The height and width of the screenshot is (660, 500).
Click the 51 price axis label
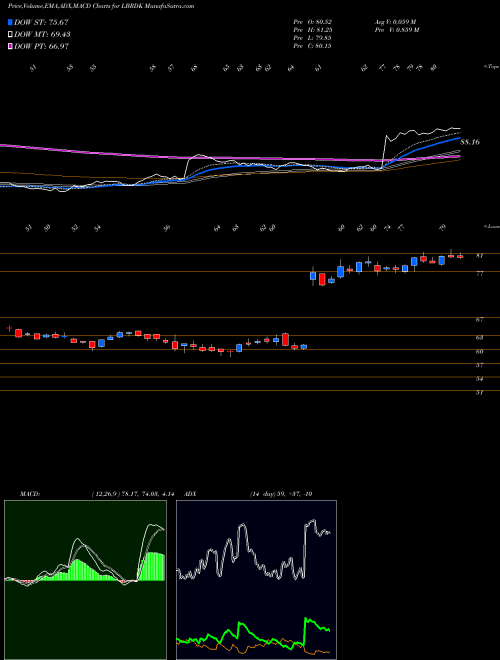tap(479, 392)
